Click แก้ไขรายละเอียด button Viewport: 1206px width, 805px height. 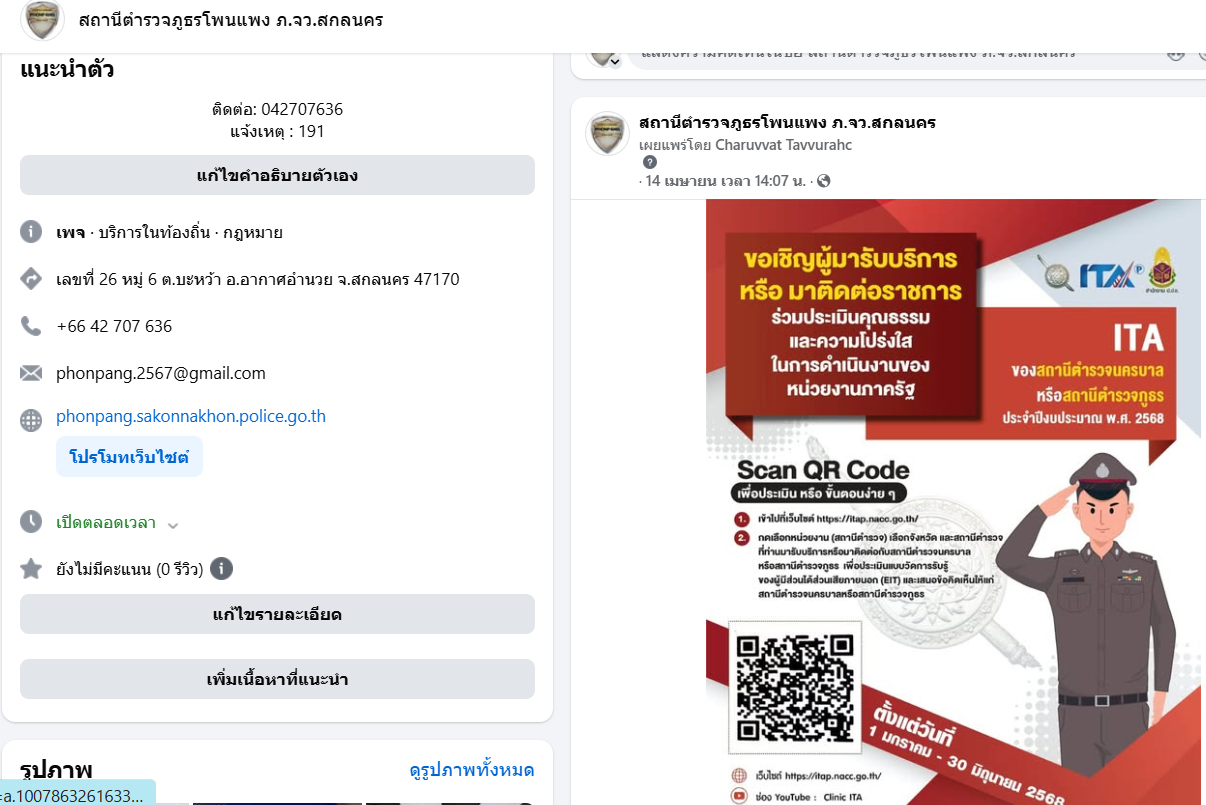(277, 614)
